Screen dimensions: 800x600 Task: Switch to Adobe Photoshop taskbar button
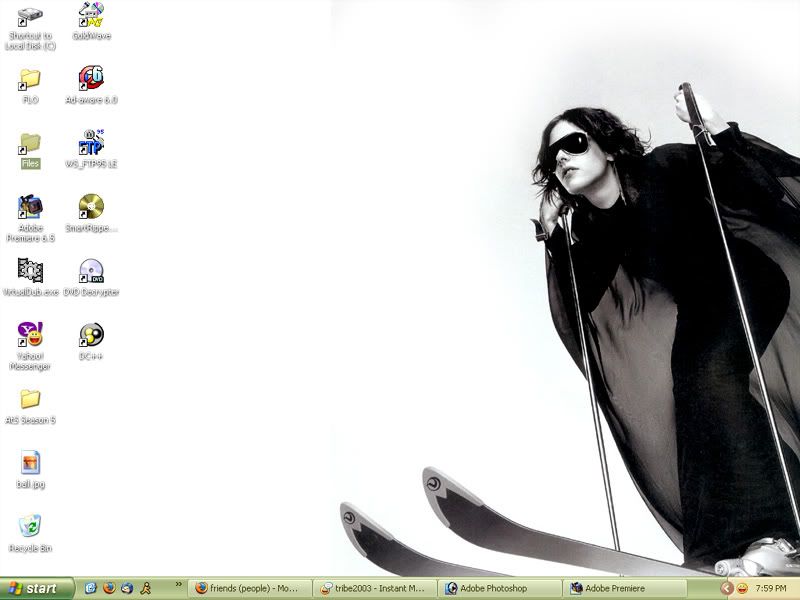[500, 589]
